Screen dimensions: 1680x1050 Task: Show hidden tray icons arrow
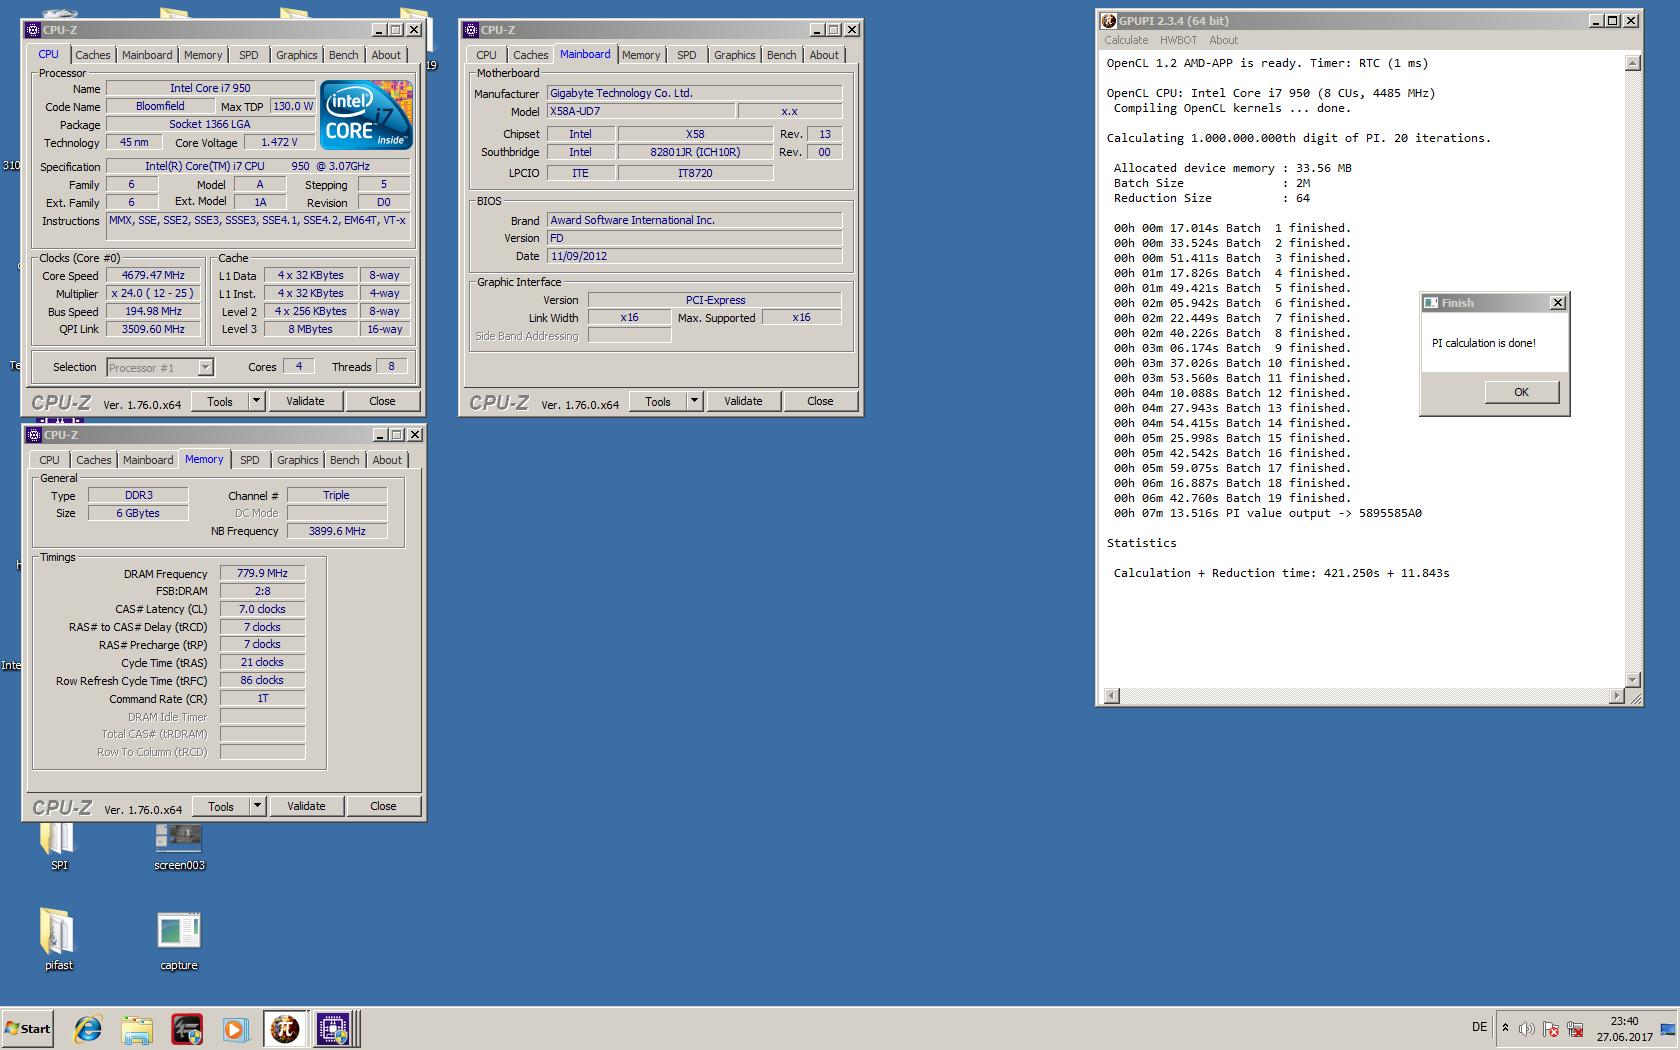(1505, 1027)
